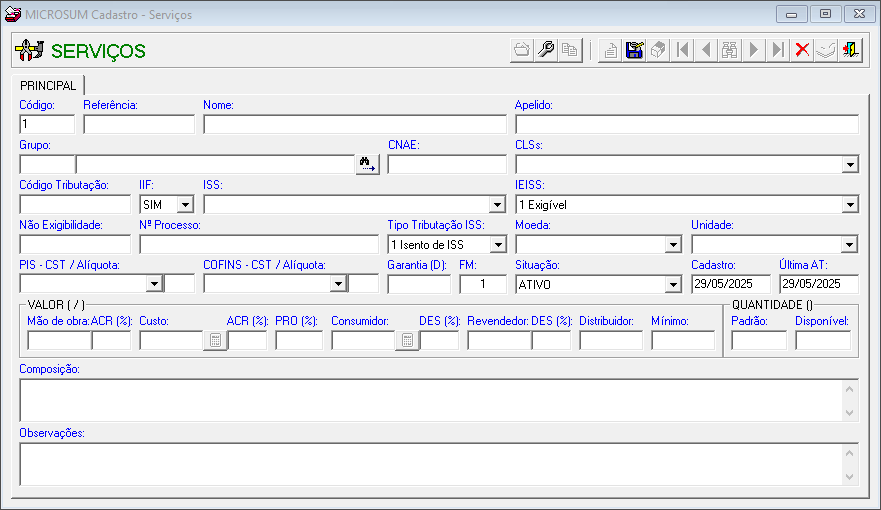
Task: Open the calculator next to Custo
Action: tap(214, 340)
